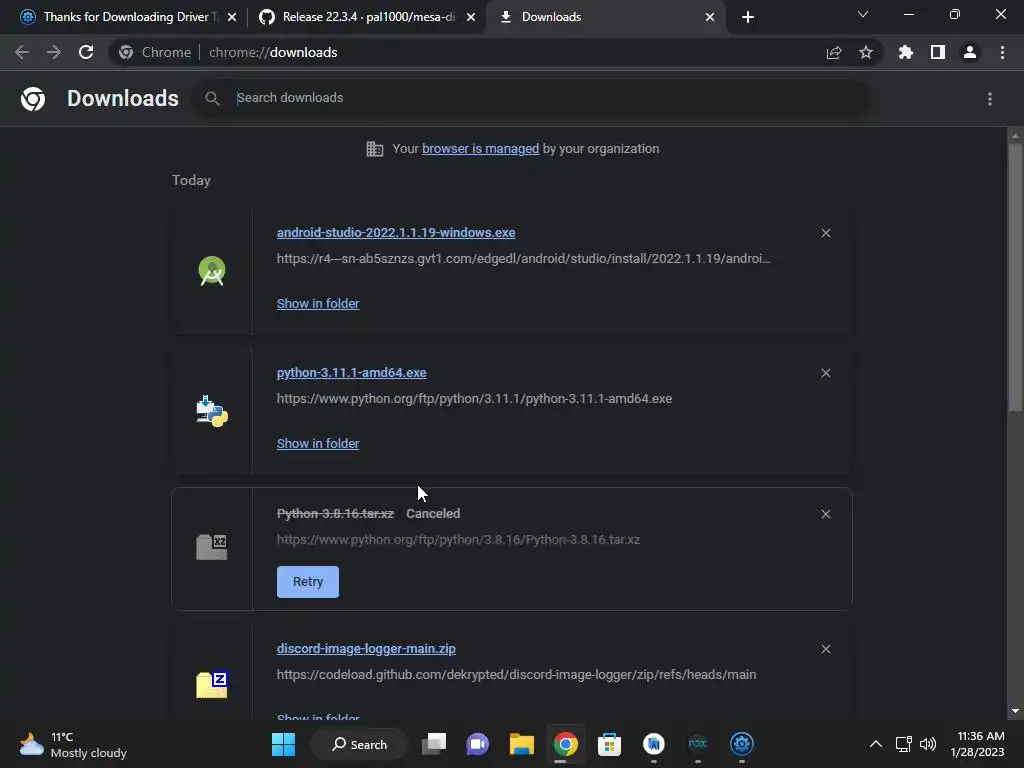The image size is (1024, 768).
Task: Share this page icon in address bar
Action: tap(834, 52)
